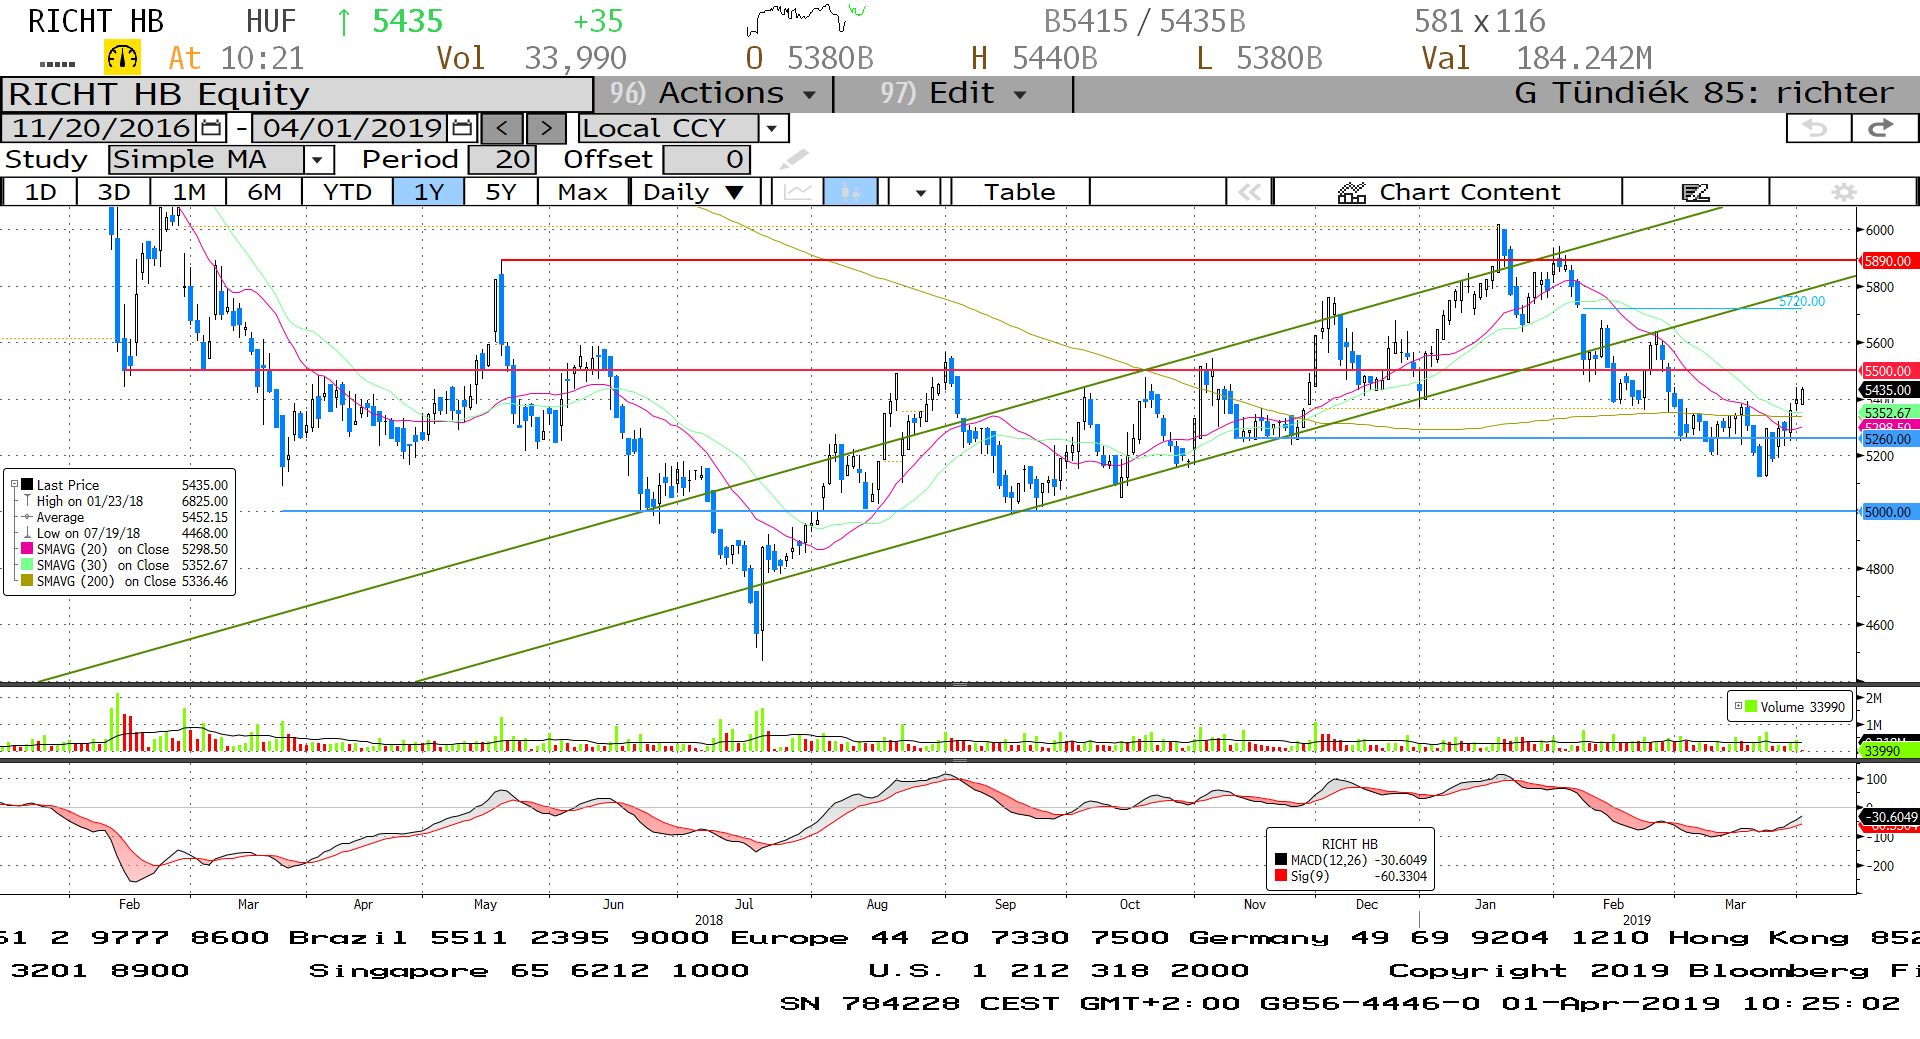The image size is (1920, 1039).
Task: Open the chart edit pencil icon
Action: pos(1695,192)
